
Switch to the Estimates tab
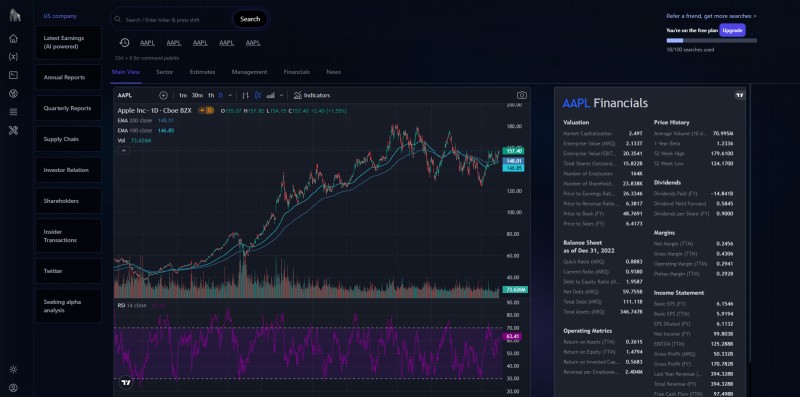(203, 72)
